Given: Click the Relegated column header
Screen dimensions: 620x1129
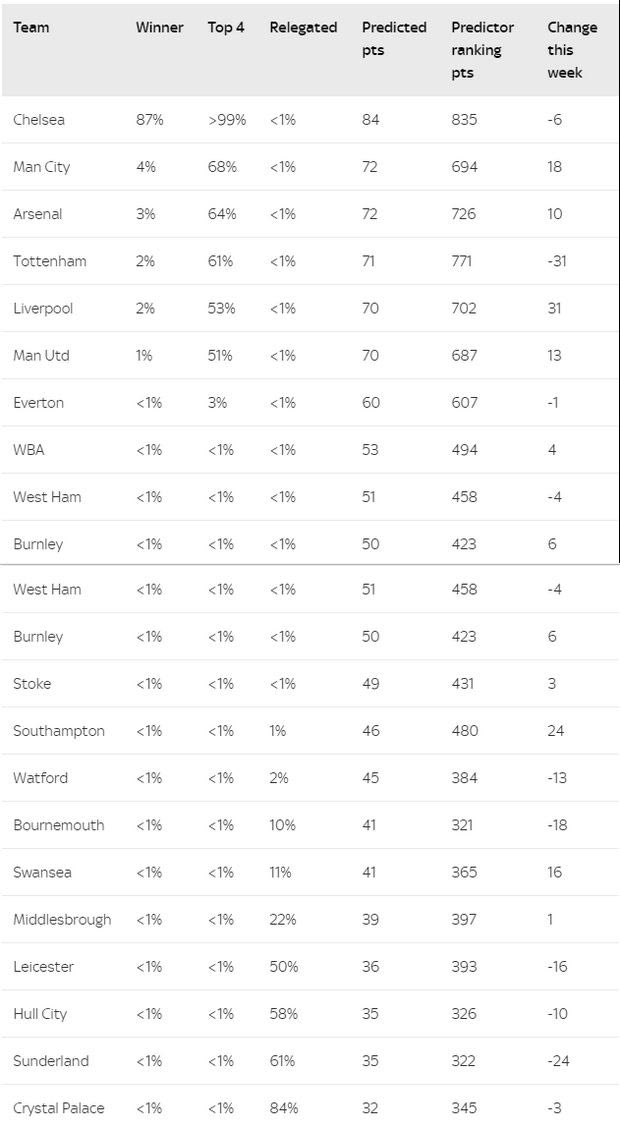Looking at the screenshot, I should point(303,27).
